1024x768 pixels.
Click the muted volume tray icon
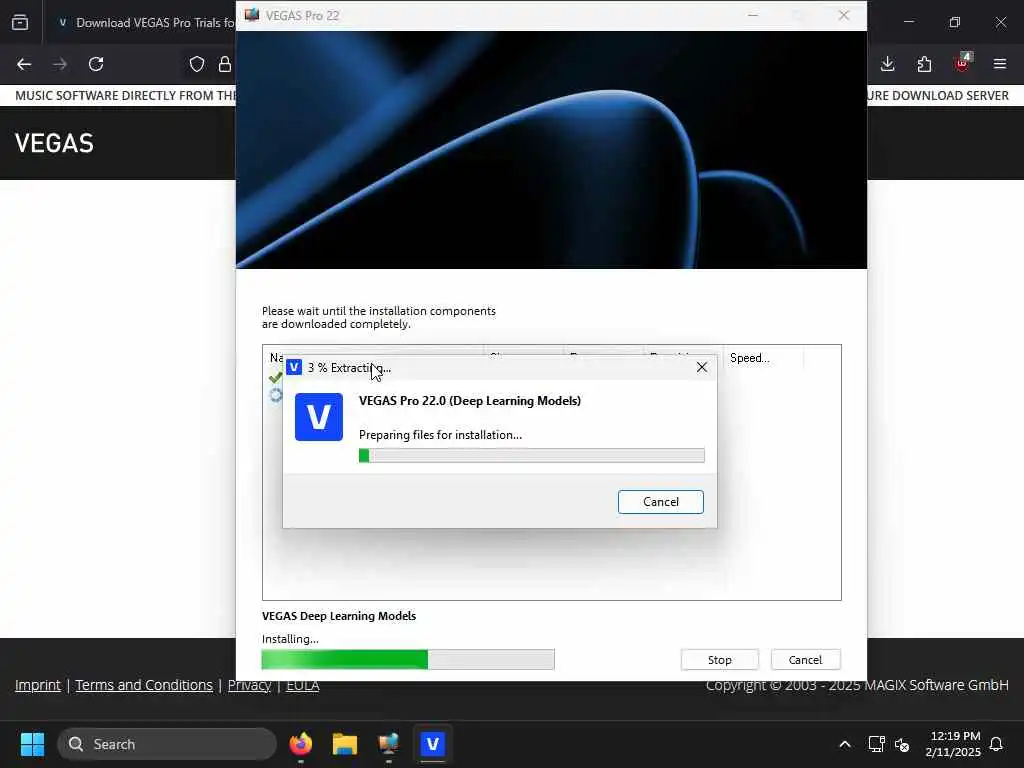pyautogui.click(x=902, y=744)
